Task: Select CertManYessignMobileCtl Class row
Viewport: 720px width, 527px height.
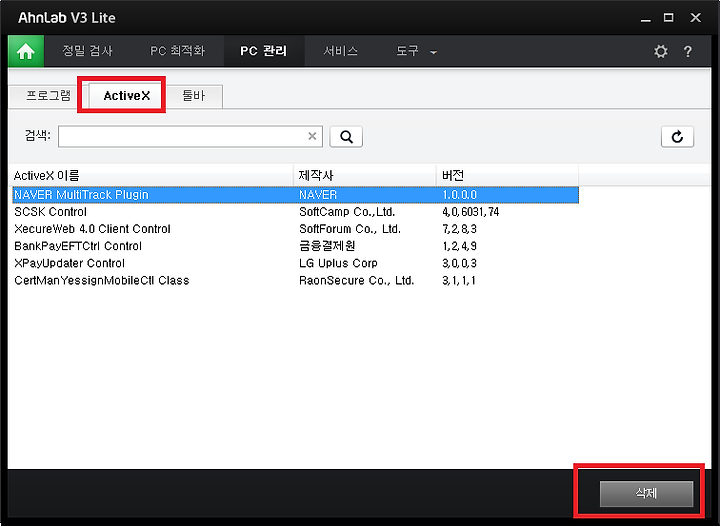Action: (x=295, y=280)
